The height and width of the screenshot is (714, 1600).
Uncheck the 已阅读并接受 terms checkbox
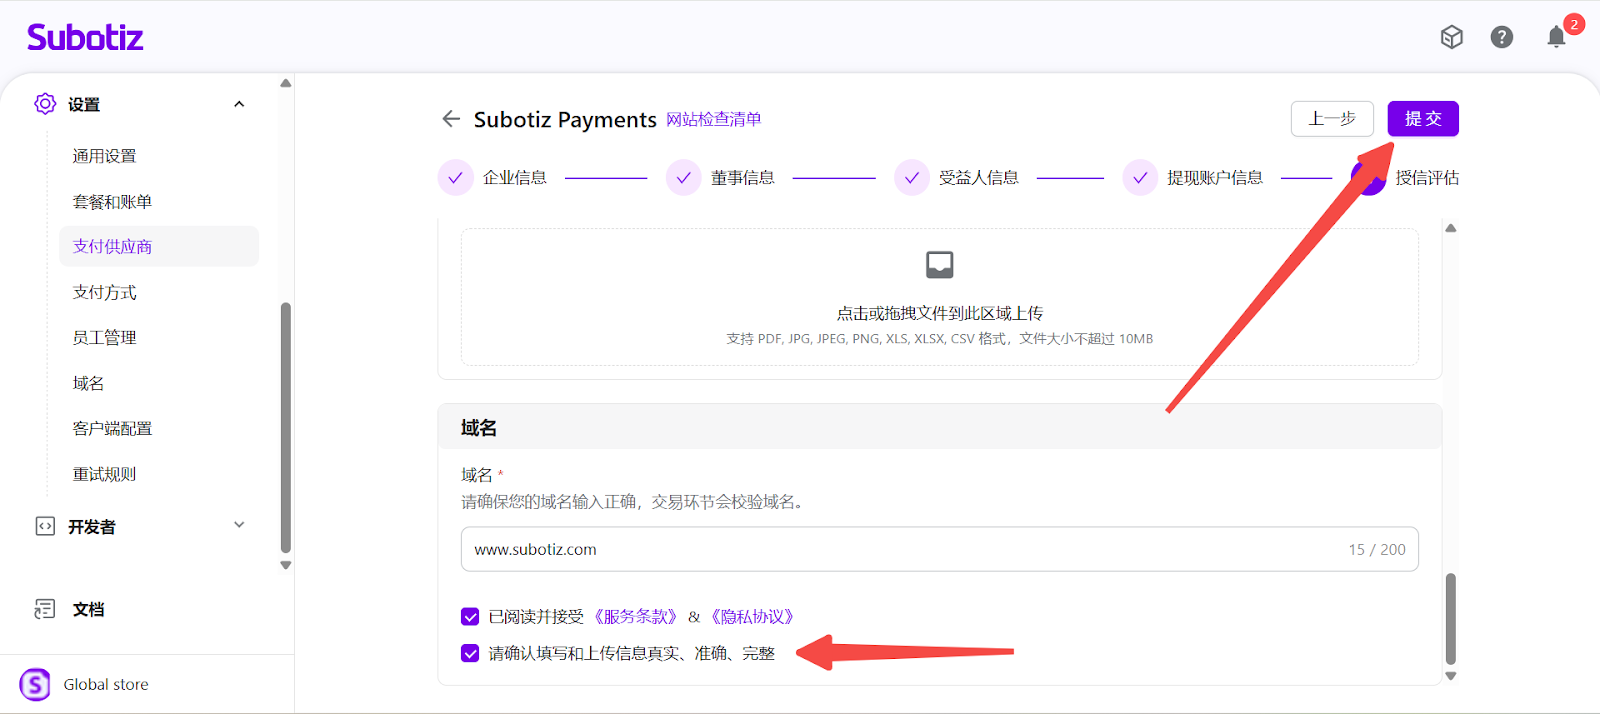tap(470, 617)
